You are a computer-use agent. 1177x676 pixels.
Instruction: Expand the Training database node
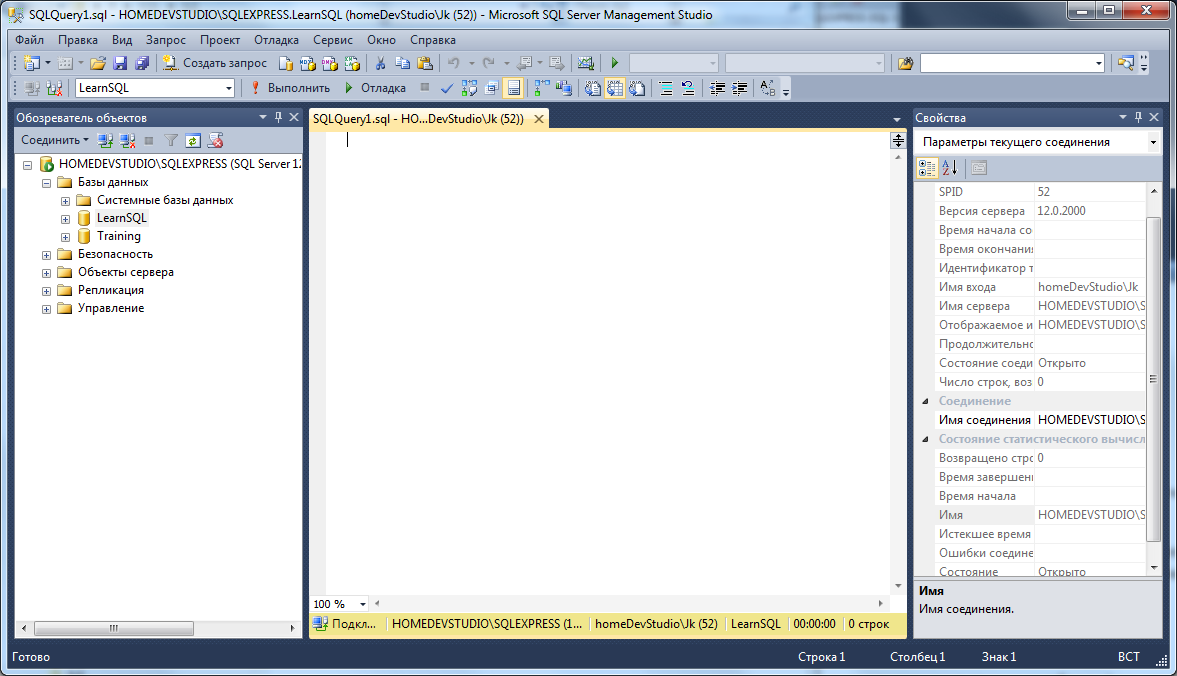pos(65,237)
